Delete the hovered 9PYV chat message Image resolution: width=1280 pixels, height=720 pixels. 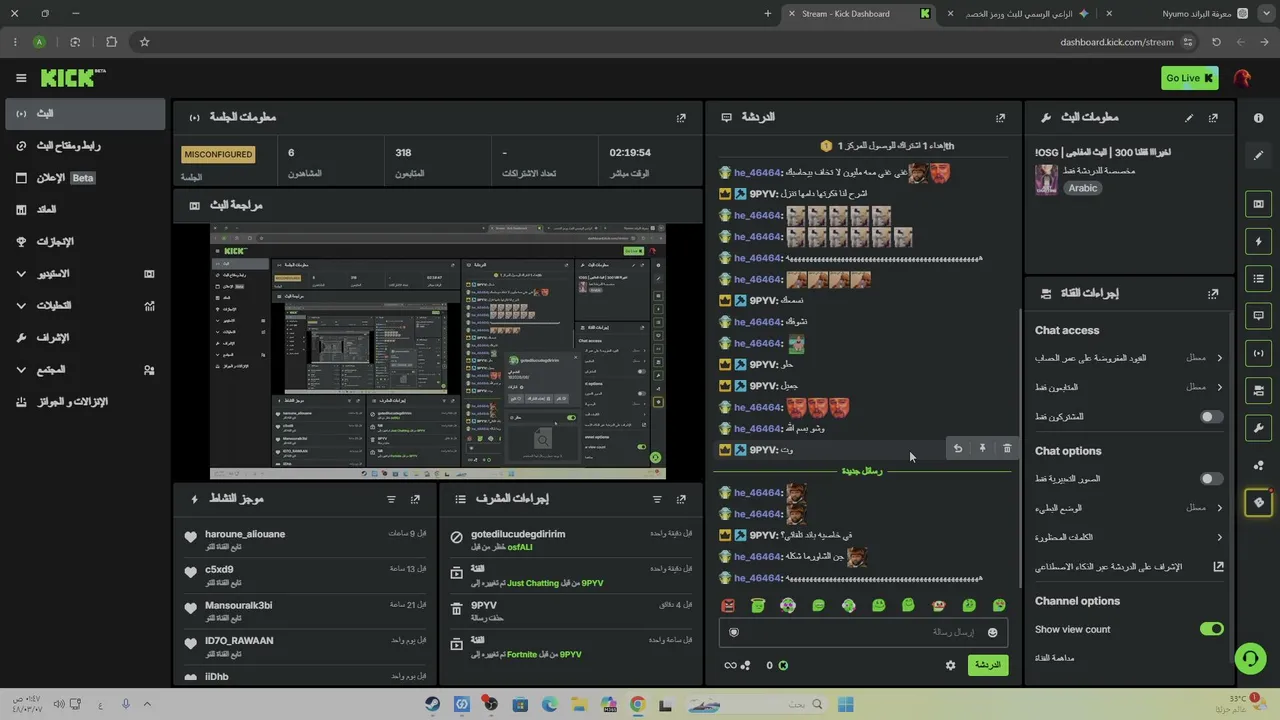(1007, 449)
